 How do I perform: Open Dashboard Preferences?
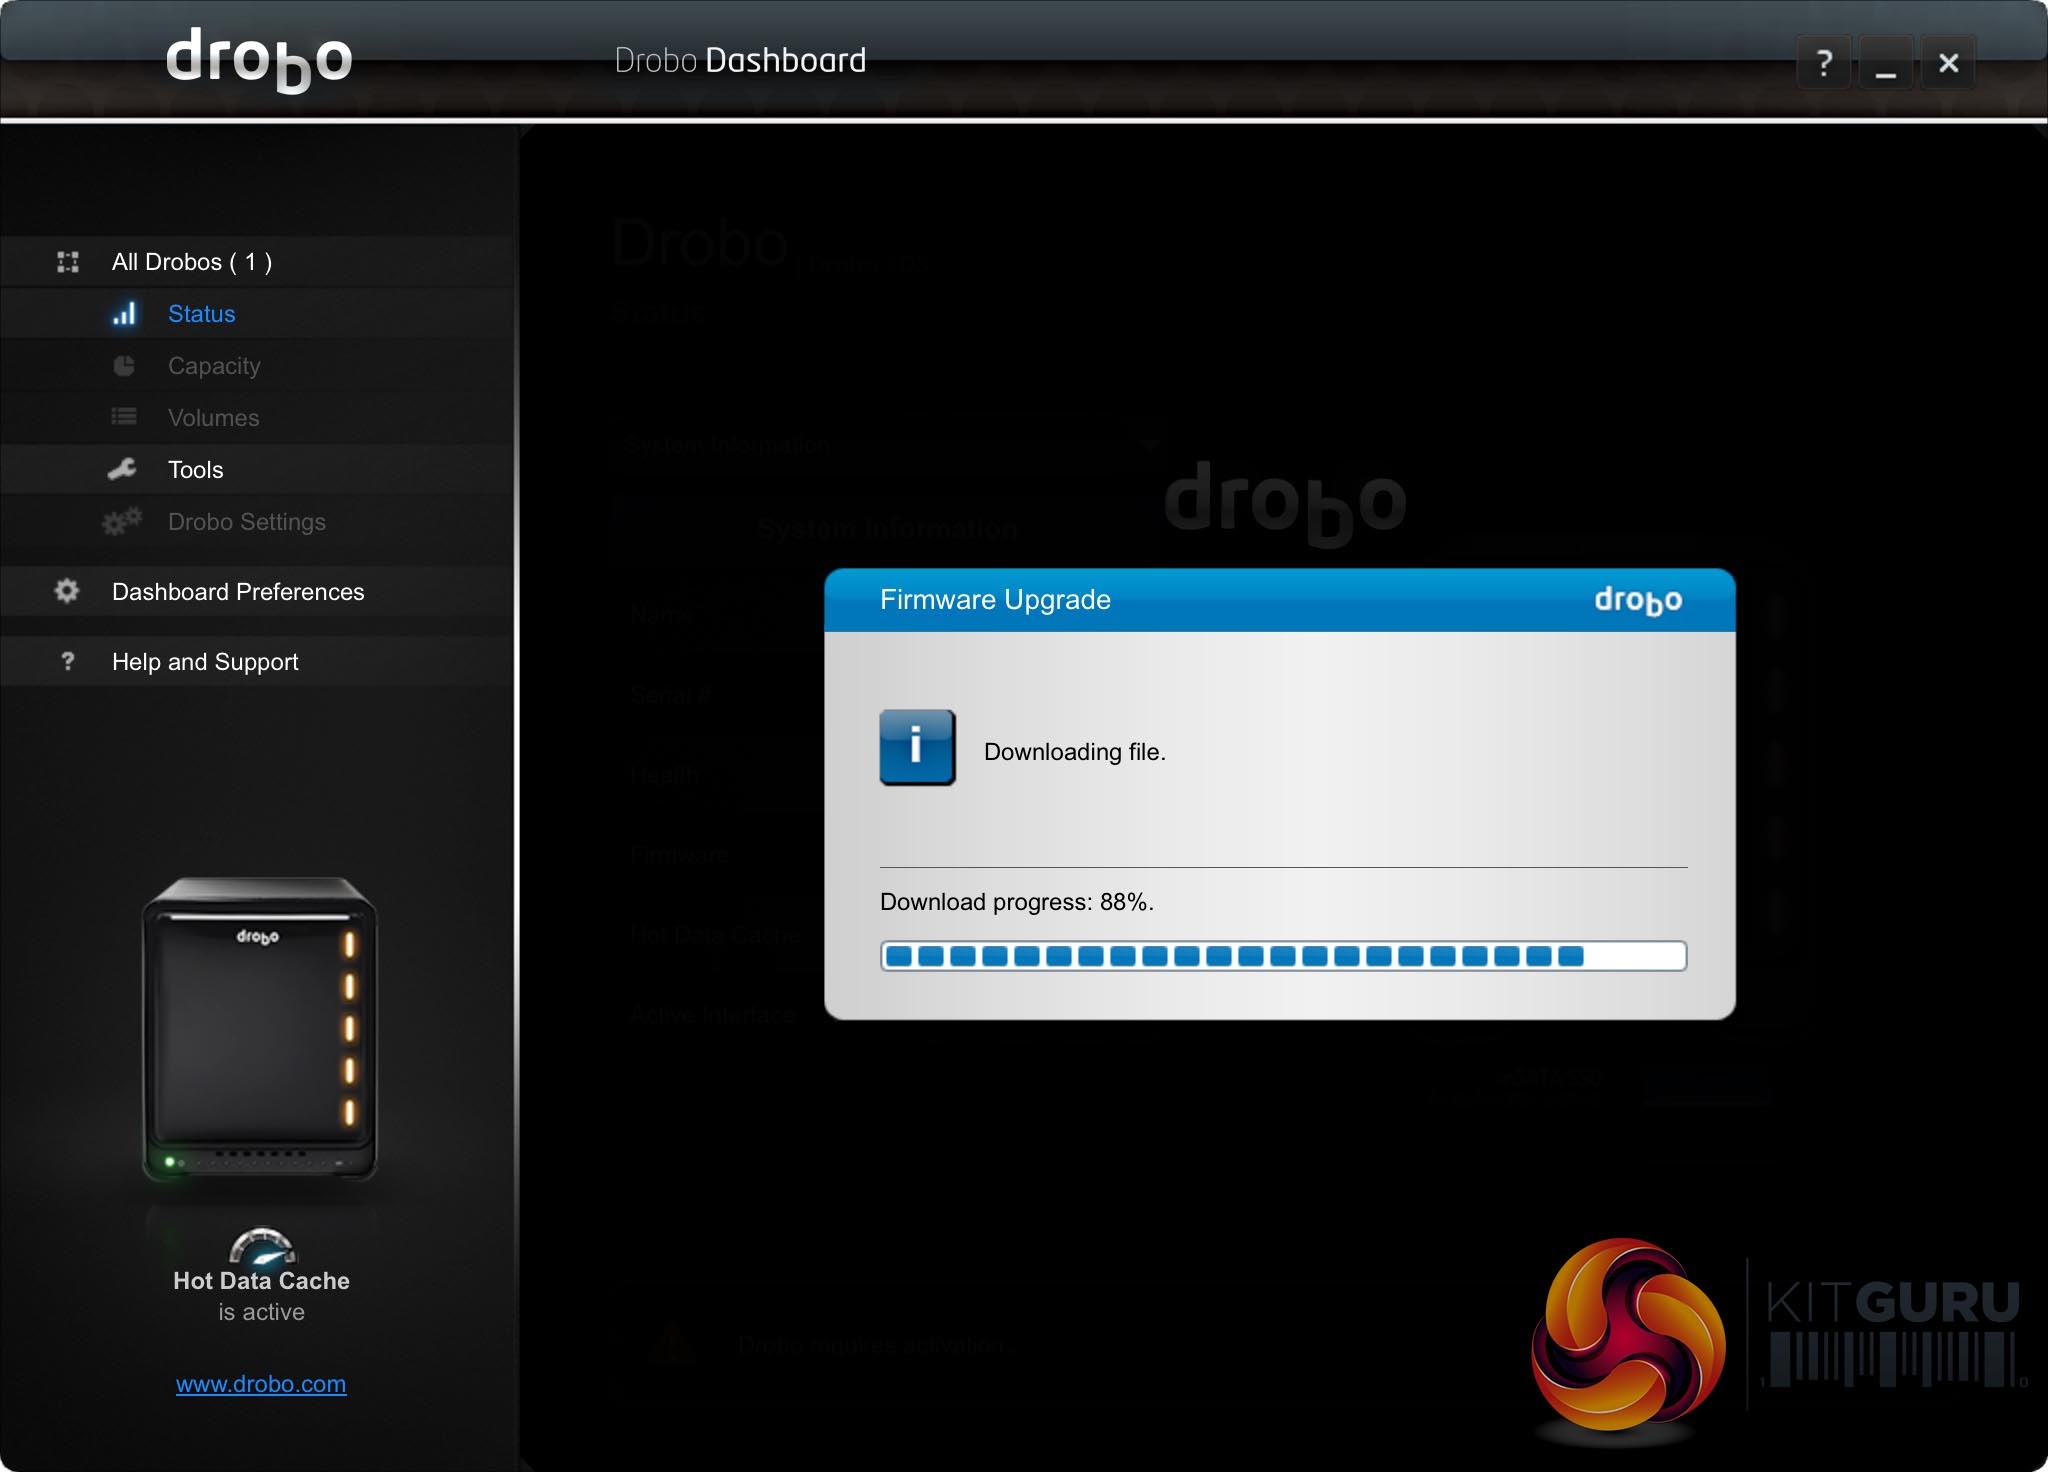click(x=237, y=592)
